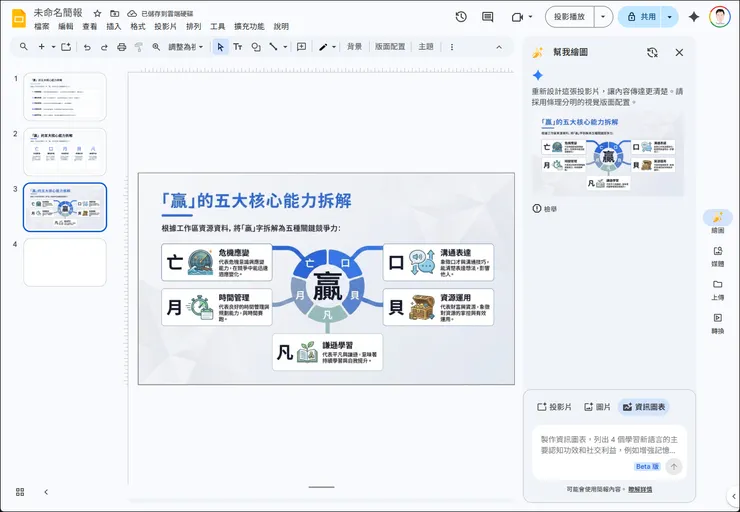The height and width of the screenshot is (512, 740).
Task: Click the zoom magnifier icon
Action: 156,47
